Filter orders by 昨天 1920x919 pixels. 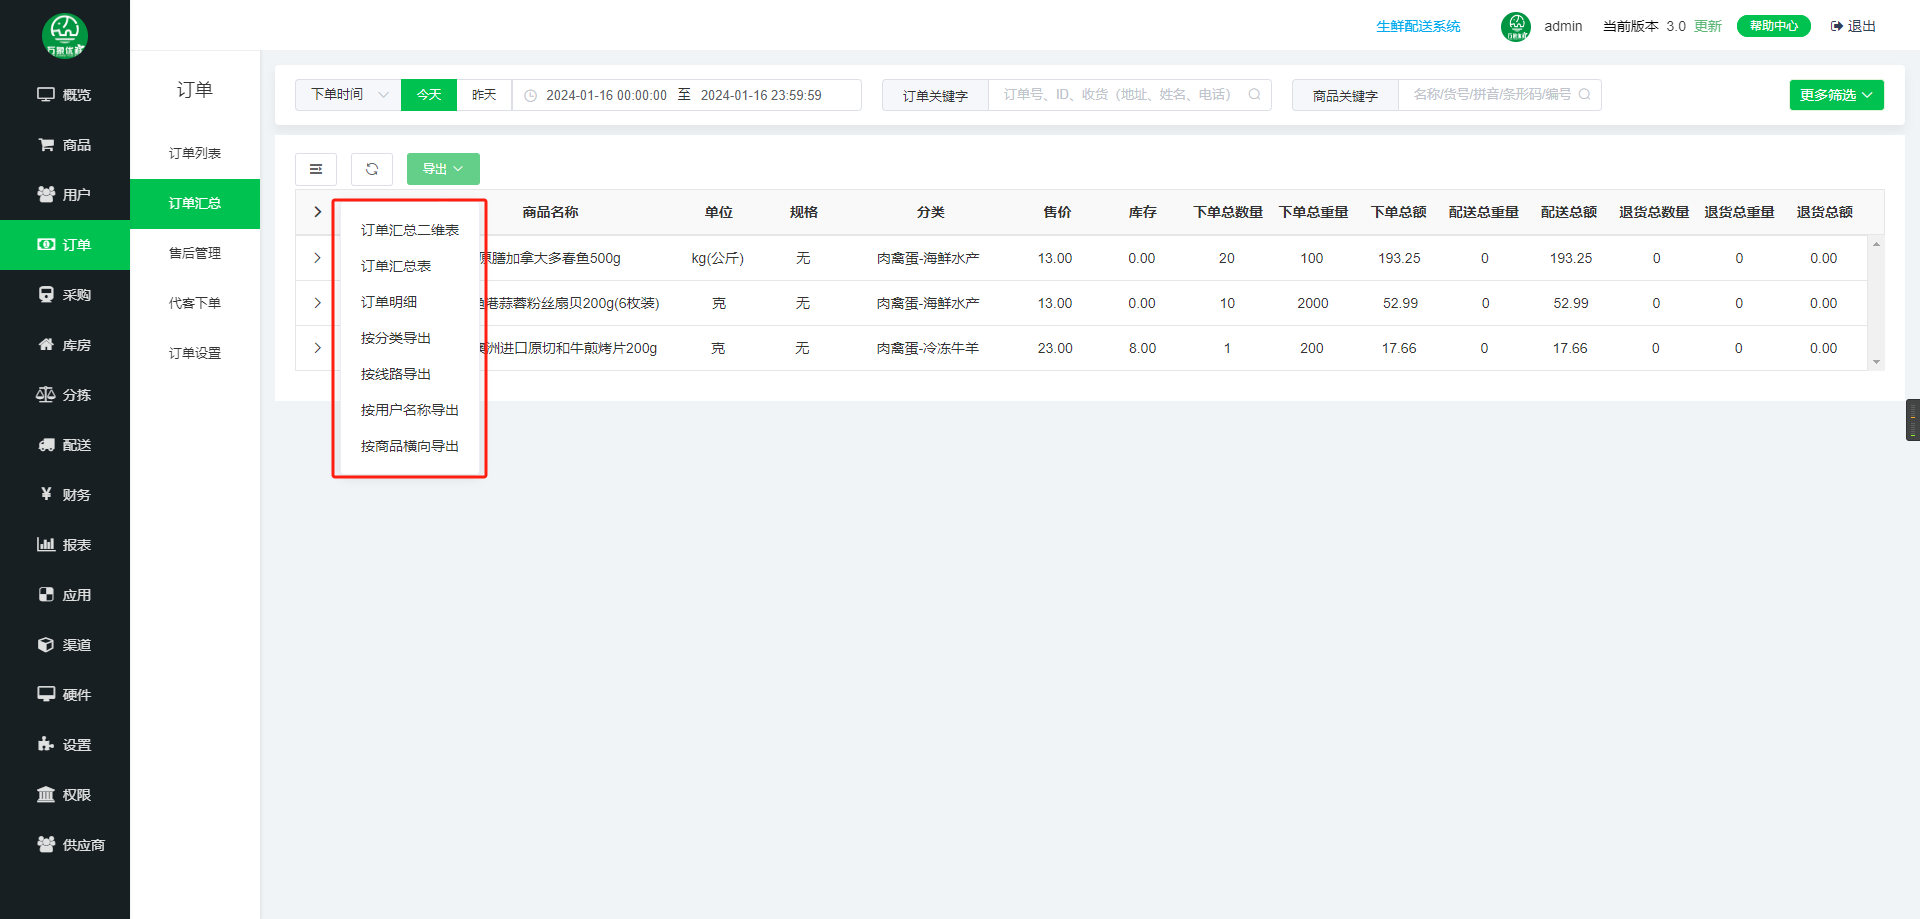coord(484,95)
